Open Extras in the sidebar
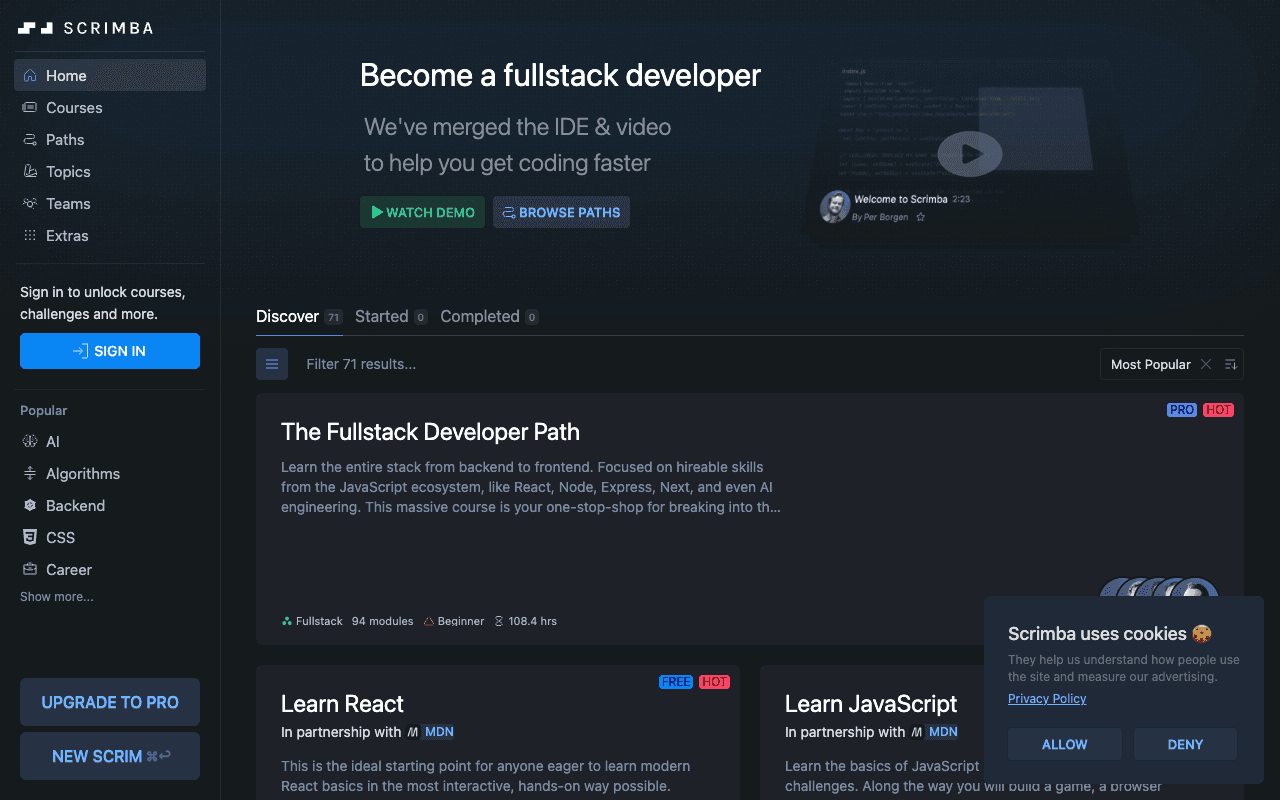 (110, 235)
